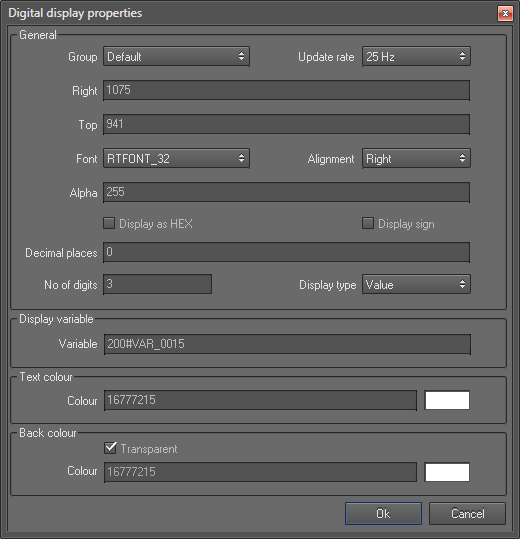Open the Group dropdown showing Default
This screenshot has height=539, width=520.
pos(176,56)
